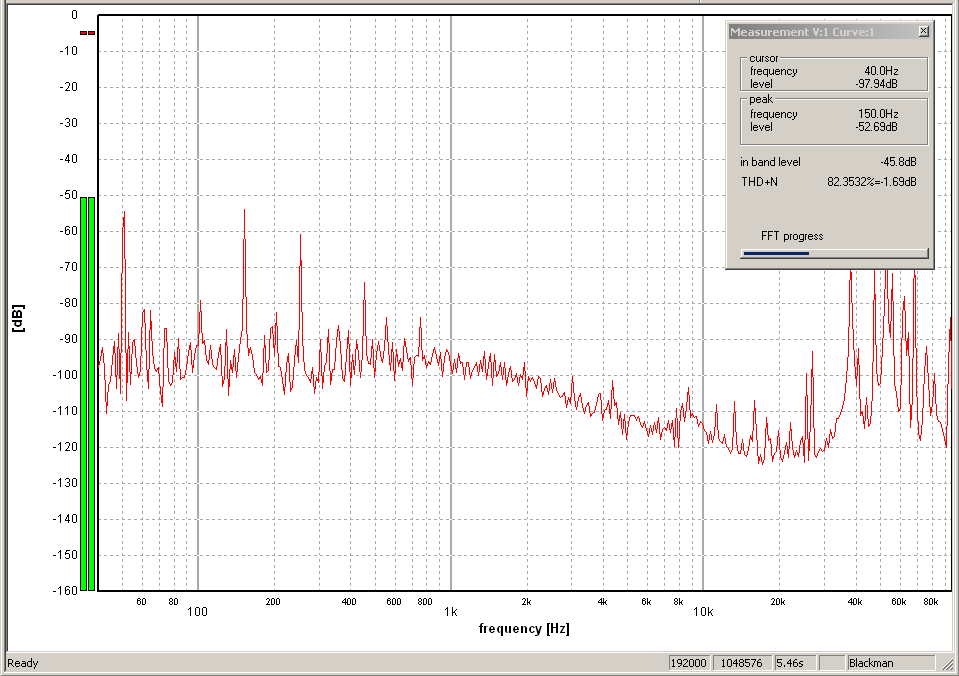959x676 pixels.
Task: Click the peak frequency reading 150.0Hz
Action: 877,114
